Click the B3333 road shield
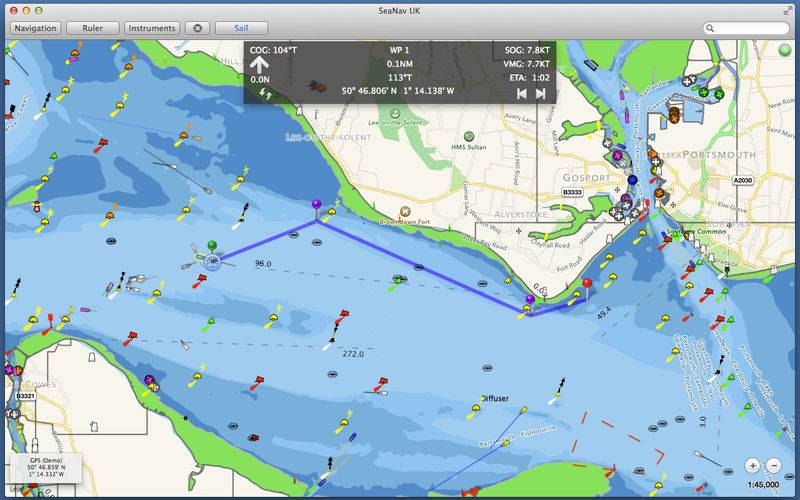The width and height of the screenshot is (800, 500). pyautogui.click(x=572, y=192)
